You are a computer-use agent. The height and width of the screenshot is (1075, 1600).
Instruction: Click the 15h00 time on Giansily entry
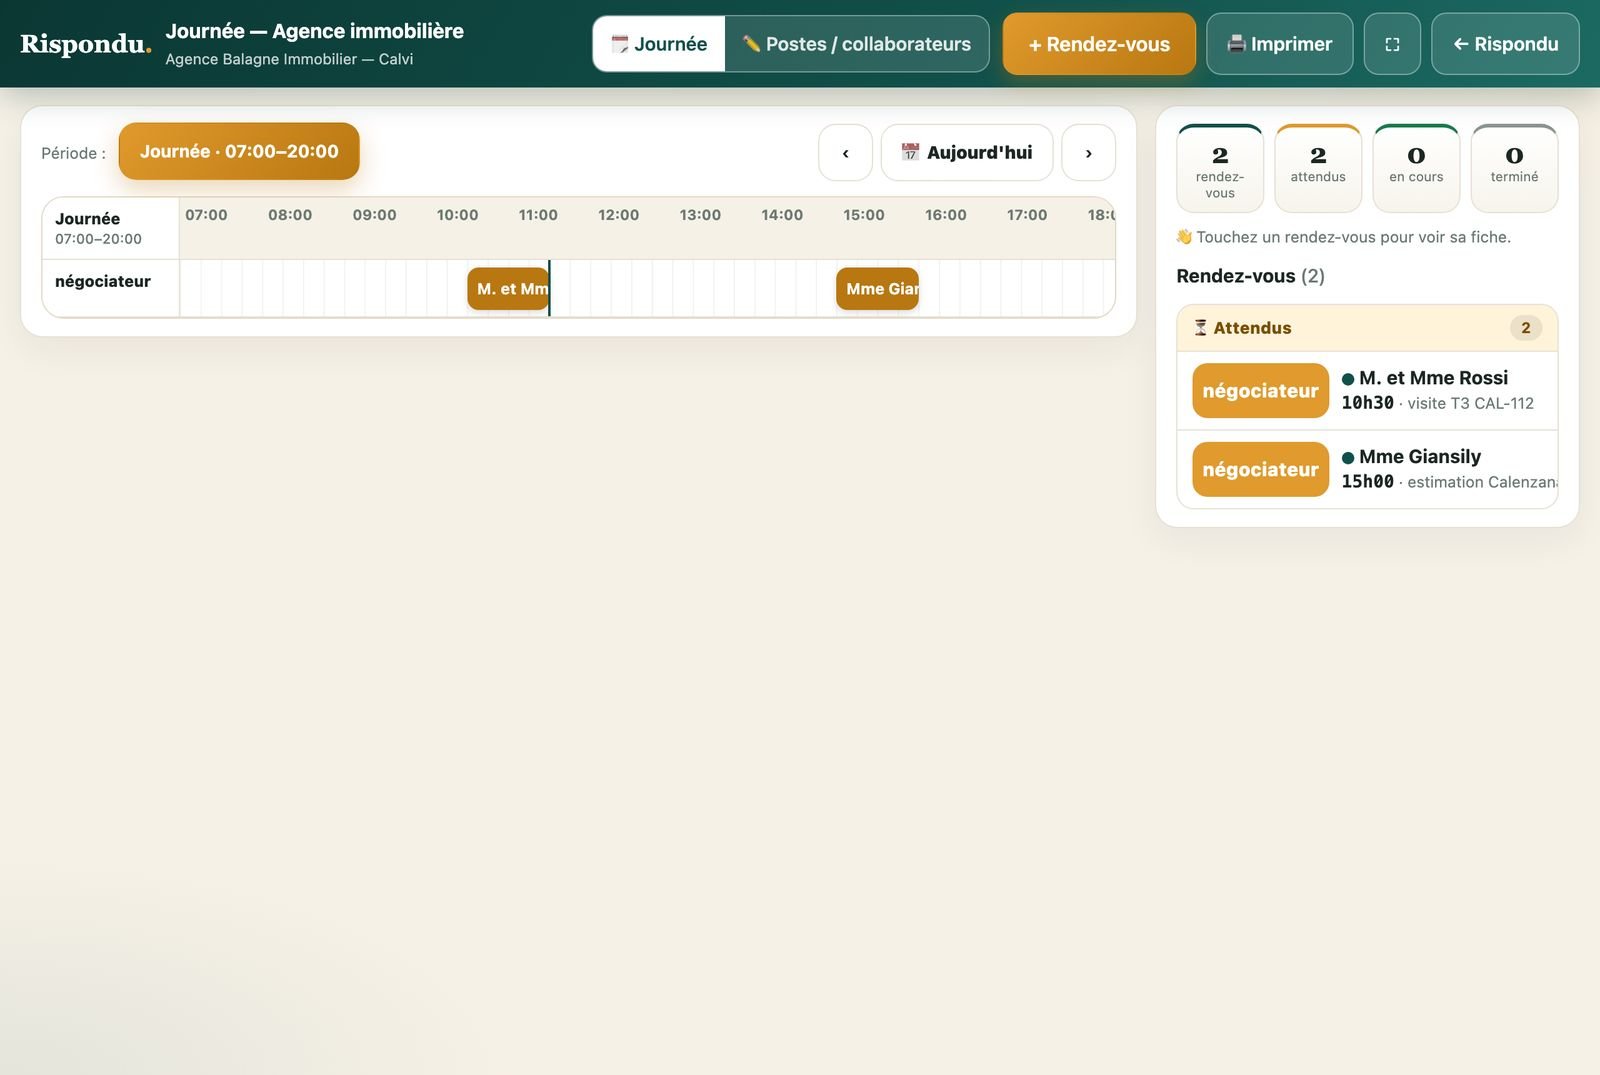(x=1367, y=482)
